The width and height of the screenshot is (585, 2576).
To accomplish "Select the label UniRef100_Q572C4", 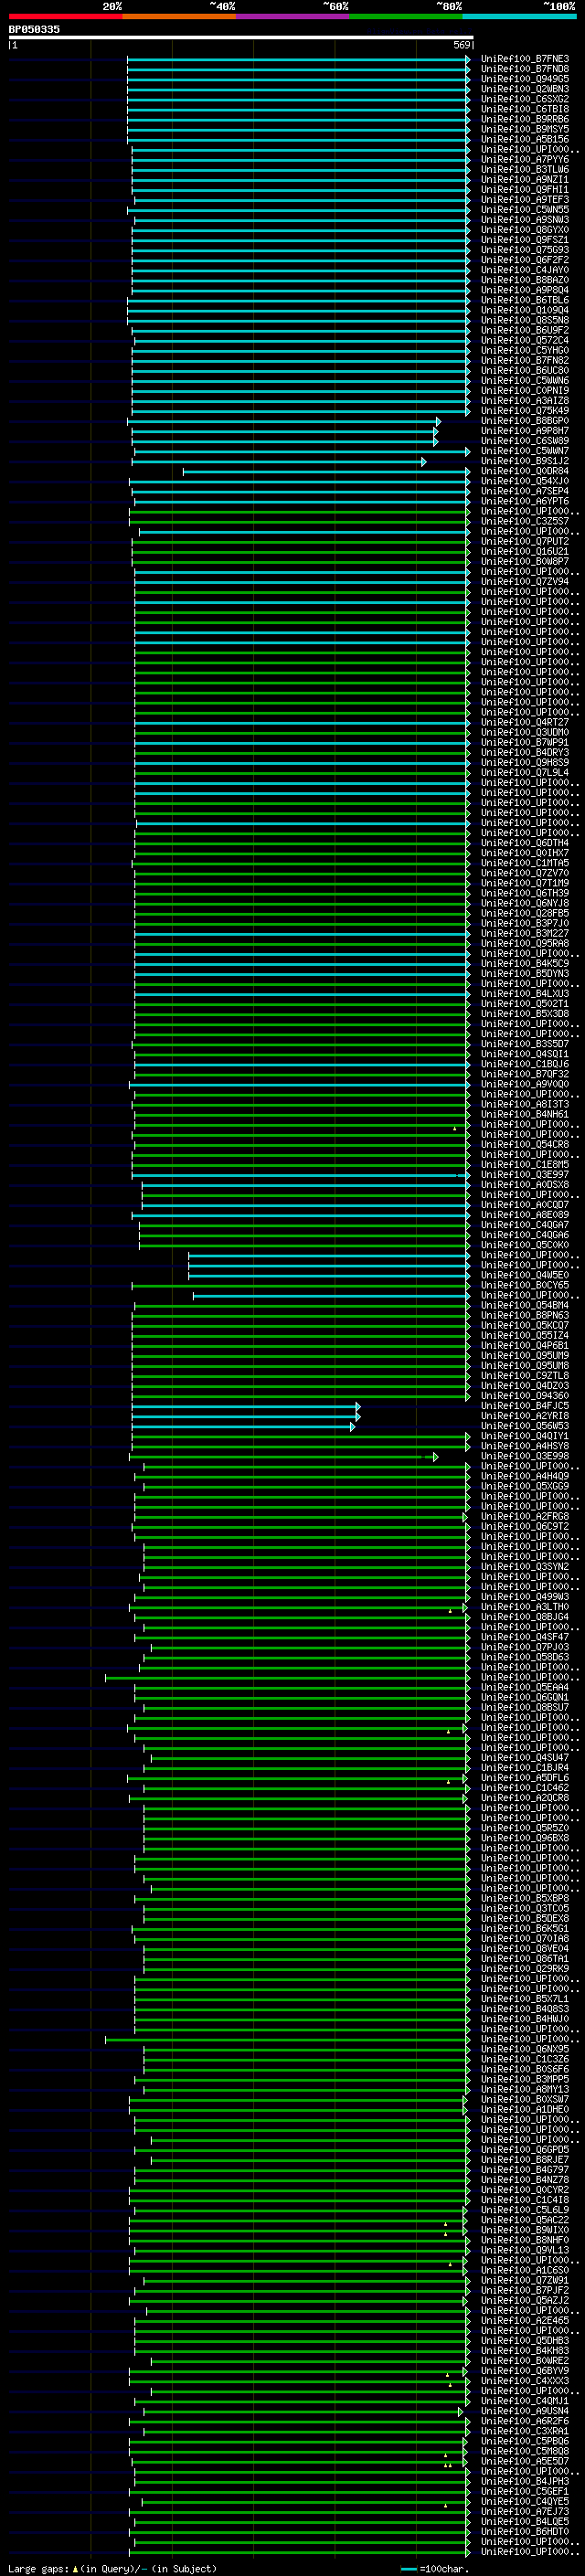I will pyautogui.click(x=525, y=341).
